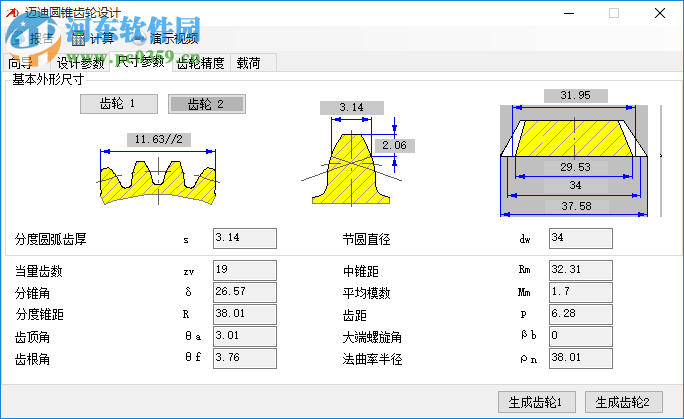The image size is (684, 419).
Task: Click the 齿轮 2 button
Action: (x=207, y=104)
